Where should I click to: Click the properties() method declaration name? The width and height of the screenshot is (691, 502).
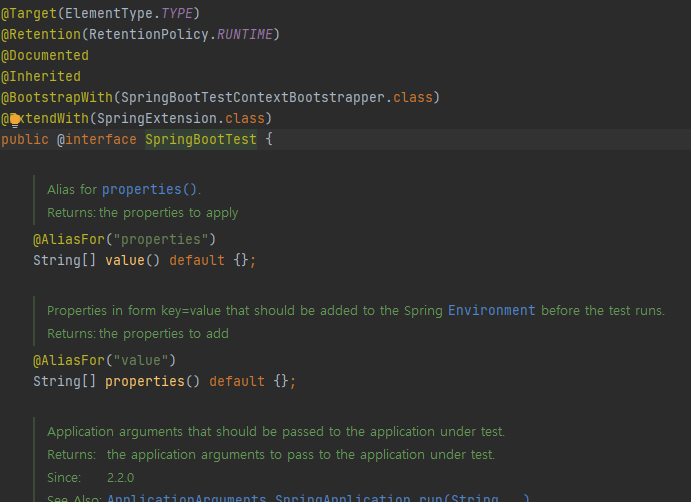click(x=145, y=381)
